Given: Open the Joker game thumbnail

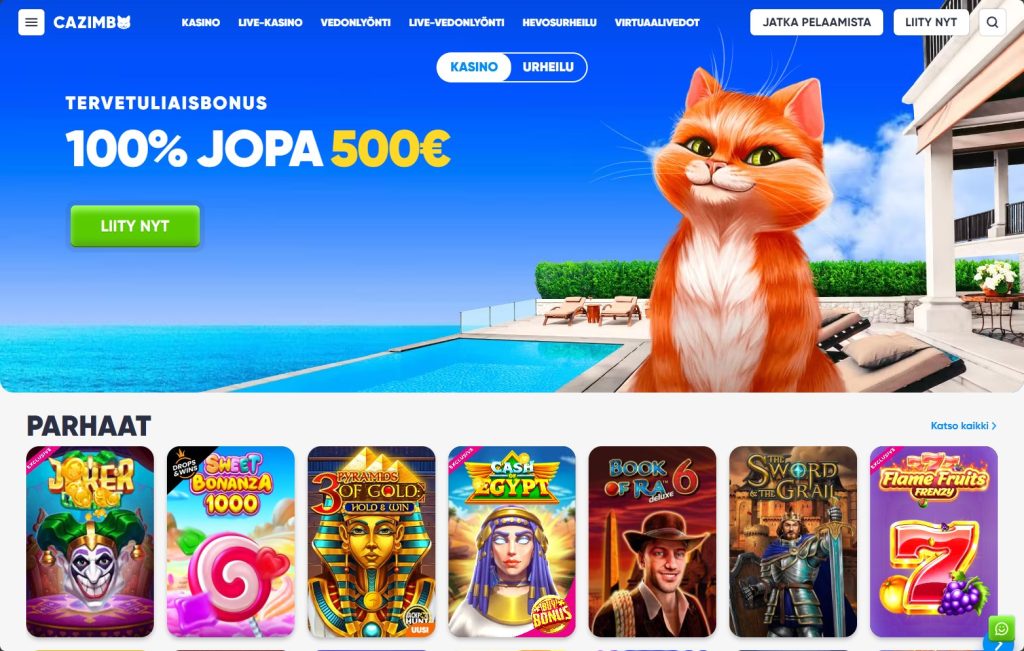Looking at the screenshot, I should pyautogui.click(x=90, y=541).
